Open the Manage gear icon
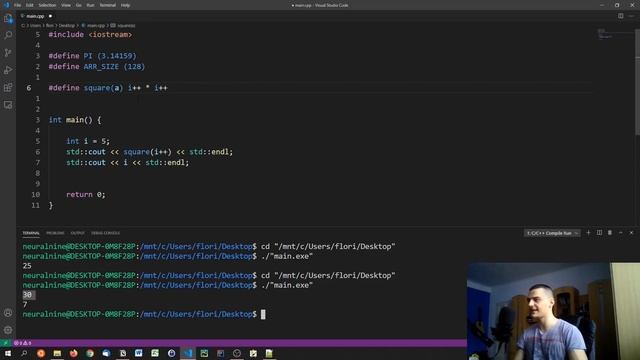640x360 pixels. 8,330
